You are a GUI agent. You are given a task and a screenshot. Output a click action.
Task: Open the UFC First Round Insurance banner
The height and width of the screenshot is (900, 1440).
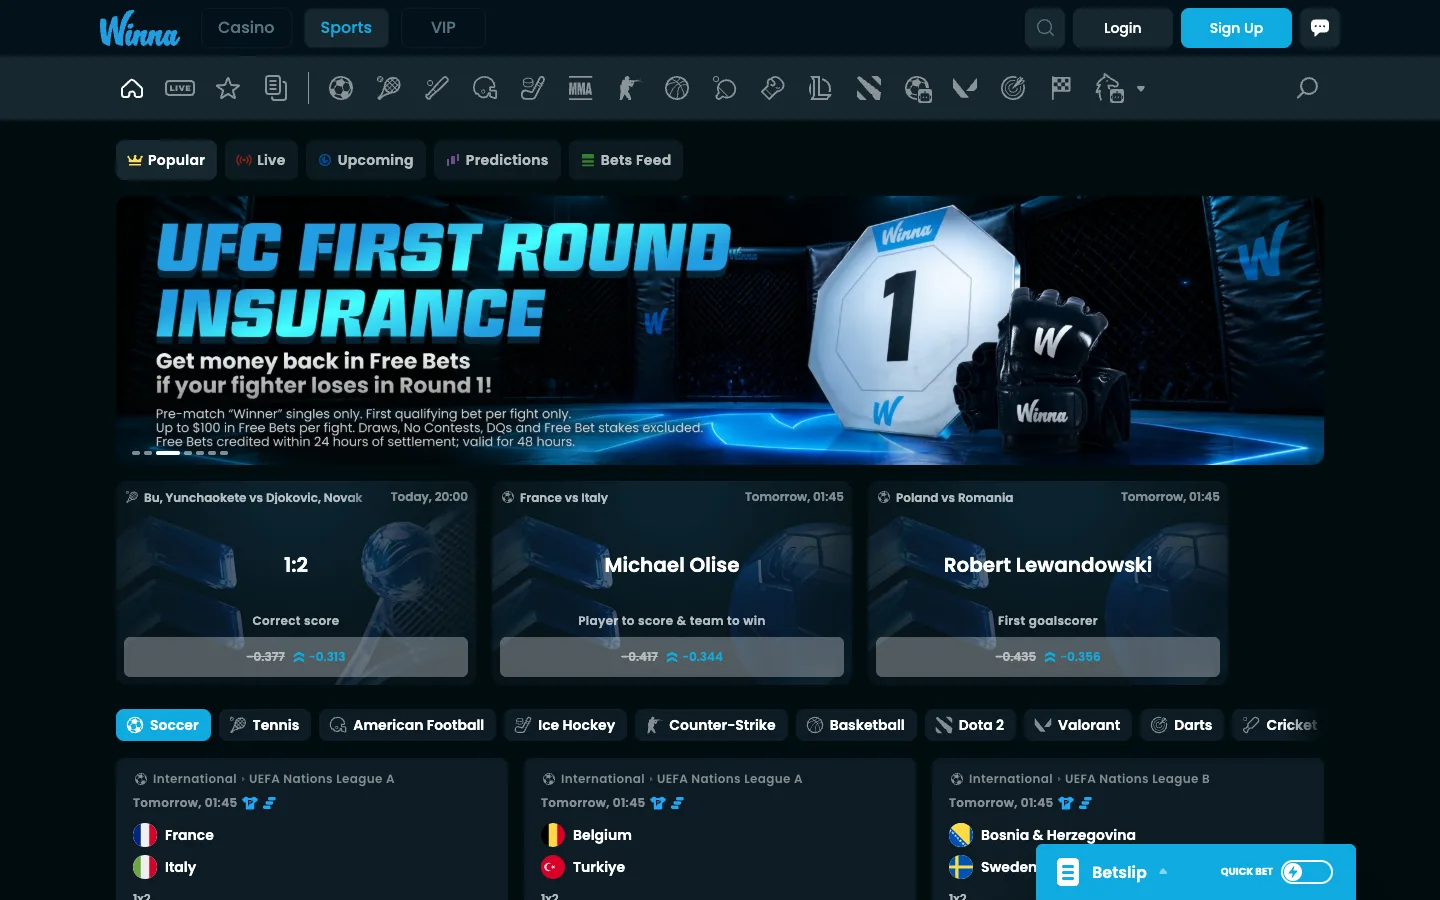coord(720,330)
